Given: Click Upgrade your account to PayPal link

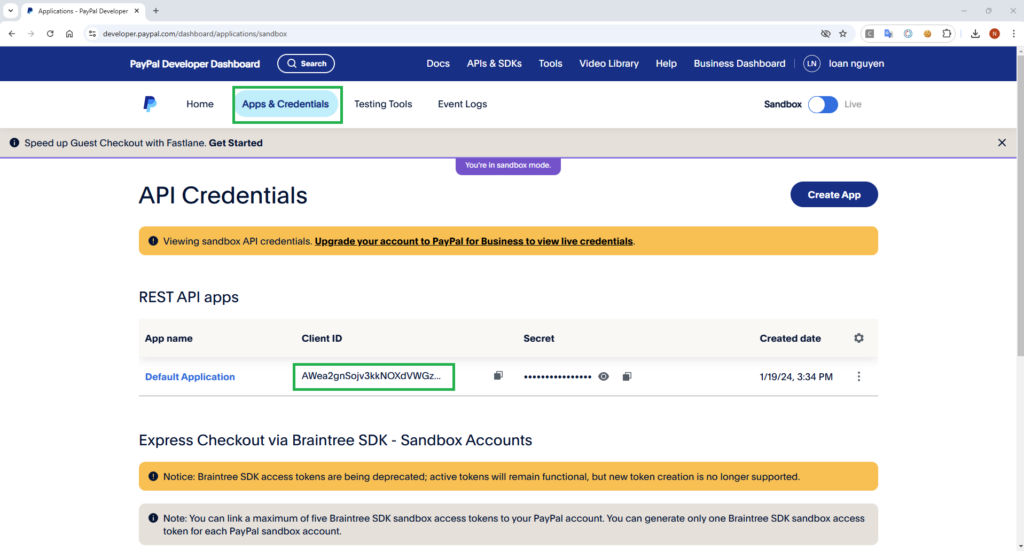Looking at the screenshot, I should click(473, 241).
